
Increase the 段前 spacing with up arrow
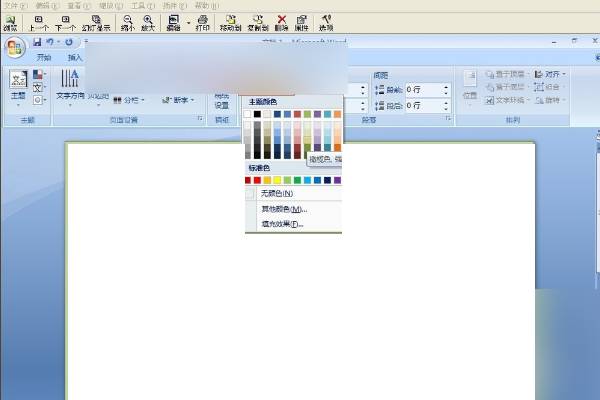tap(446, 87)
